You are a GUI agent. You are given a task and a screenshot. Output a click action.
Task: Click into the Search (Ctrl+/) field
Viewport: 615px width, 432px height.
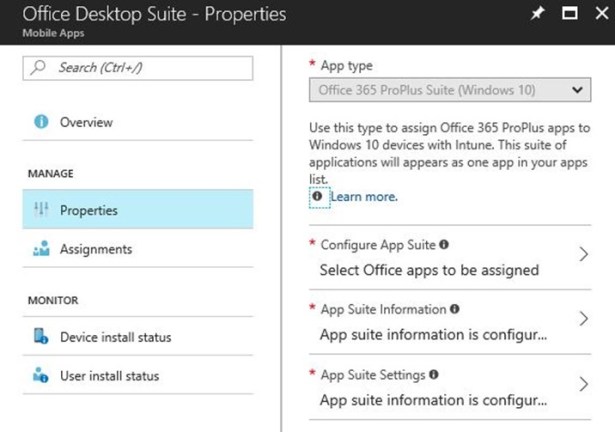pyautogui.click(x=145, y=67)
